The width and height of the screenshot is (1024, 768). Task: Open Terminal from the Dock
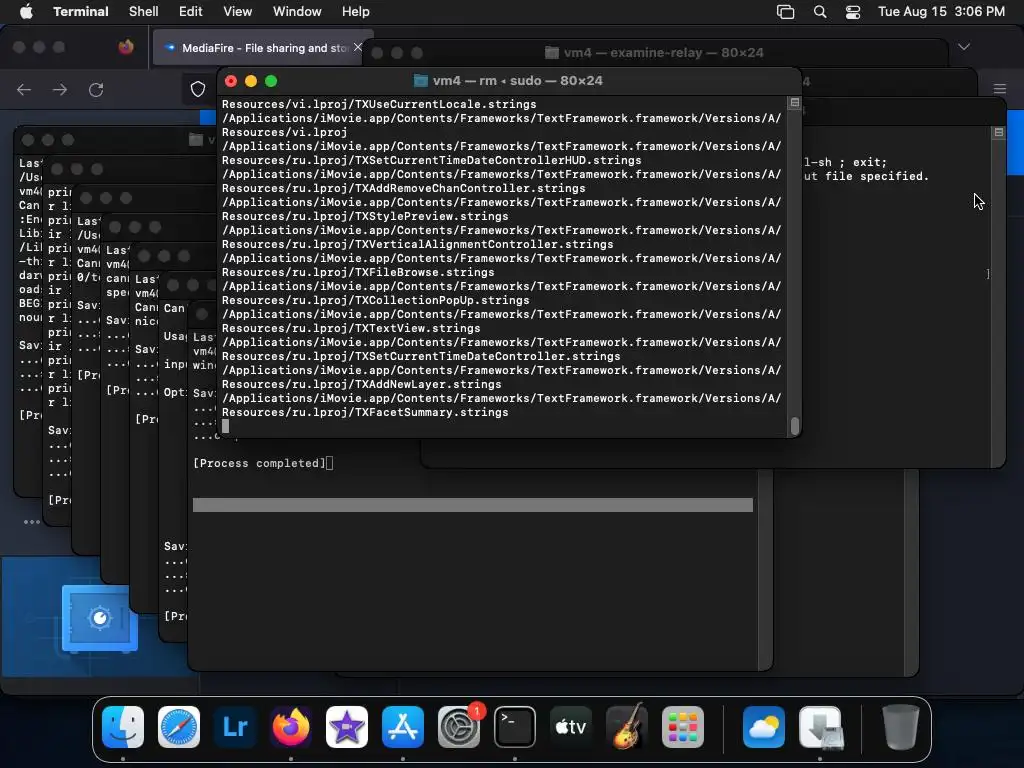[x=515, y=727]
